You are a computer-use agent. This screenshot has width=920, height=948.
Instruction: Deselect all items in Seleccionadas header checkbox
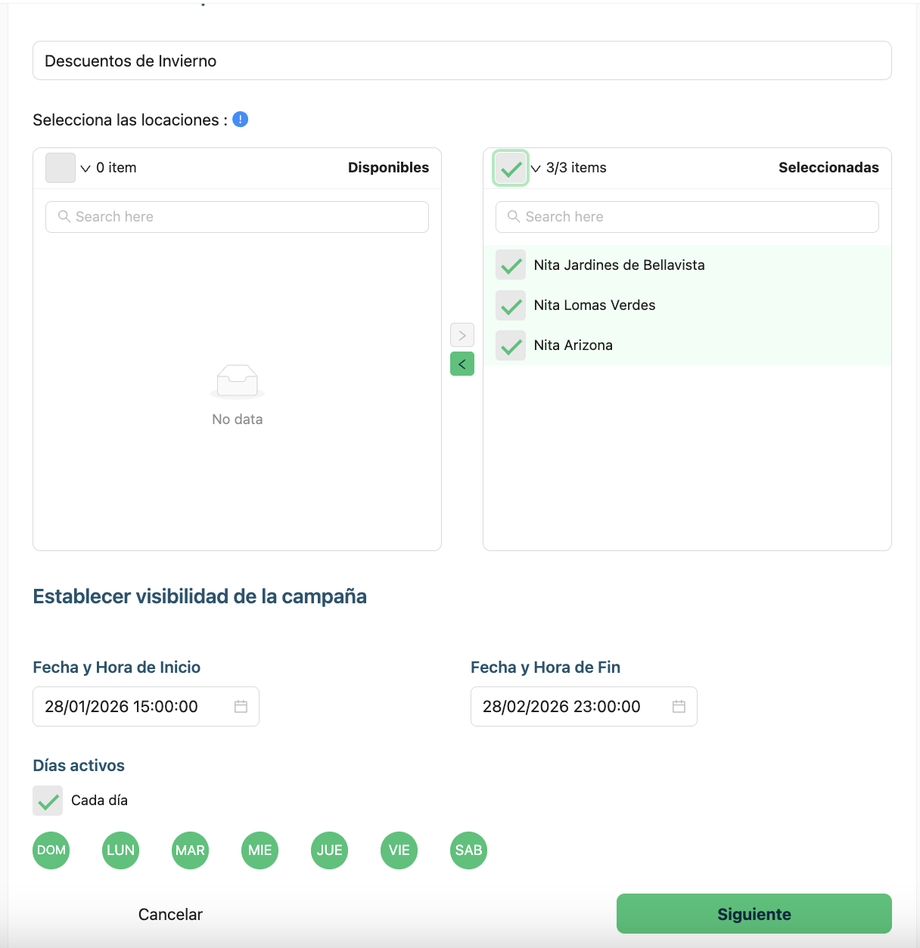(x=511, y=168)
